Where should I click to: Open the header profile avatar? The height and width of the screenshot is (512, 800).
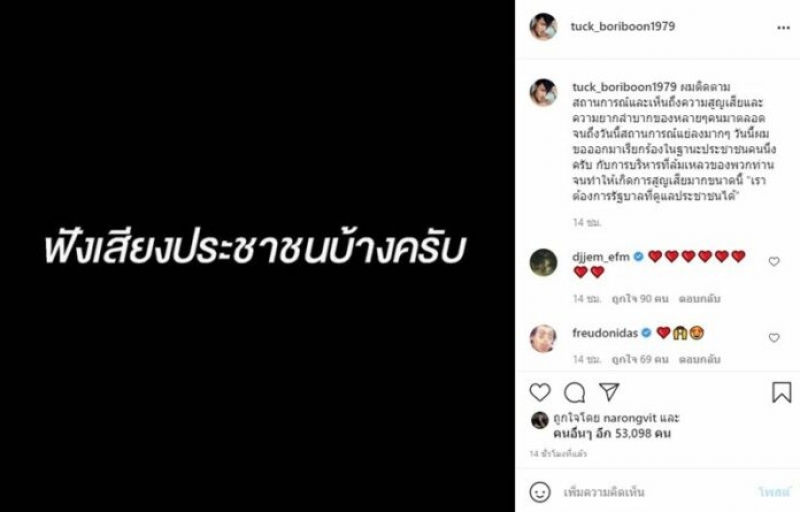click(x=543, y=27)
